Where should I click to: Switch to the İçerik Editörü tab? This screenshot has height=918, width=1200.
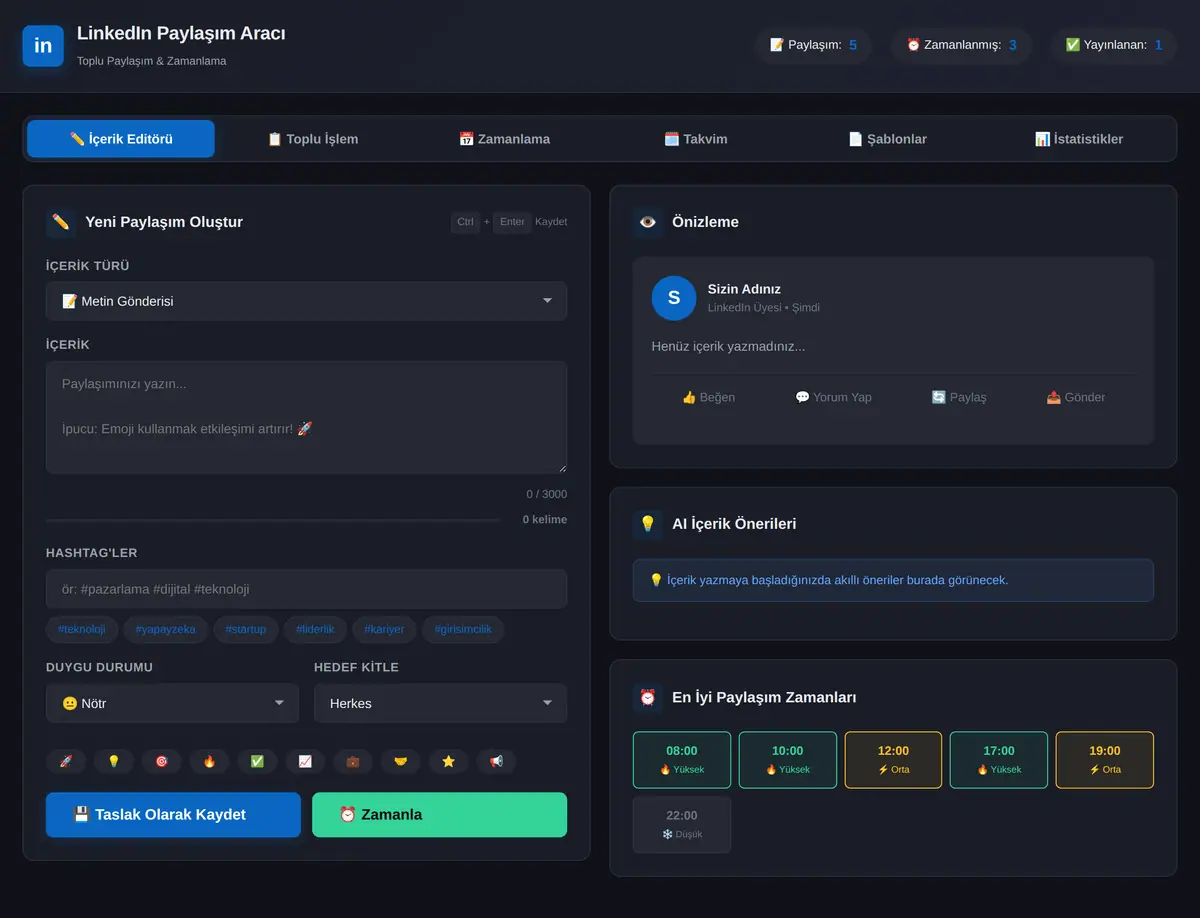(x=121, y=139)
